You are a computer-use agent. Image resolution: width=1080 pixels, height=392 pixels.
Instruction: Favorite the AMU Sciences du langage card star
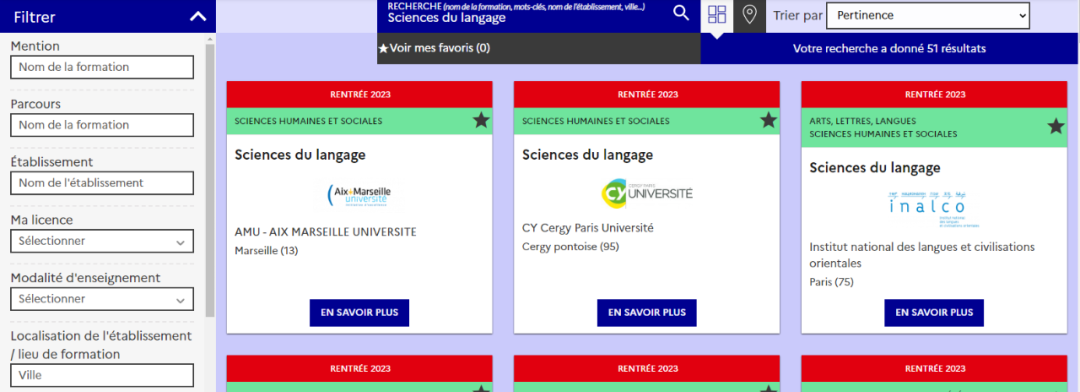pyautogui.click(x=481, y=121)
